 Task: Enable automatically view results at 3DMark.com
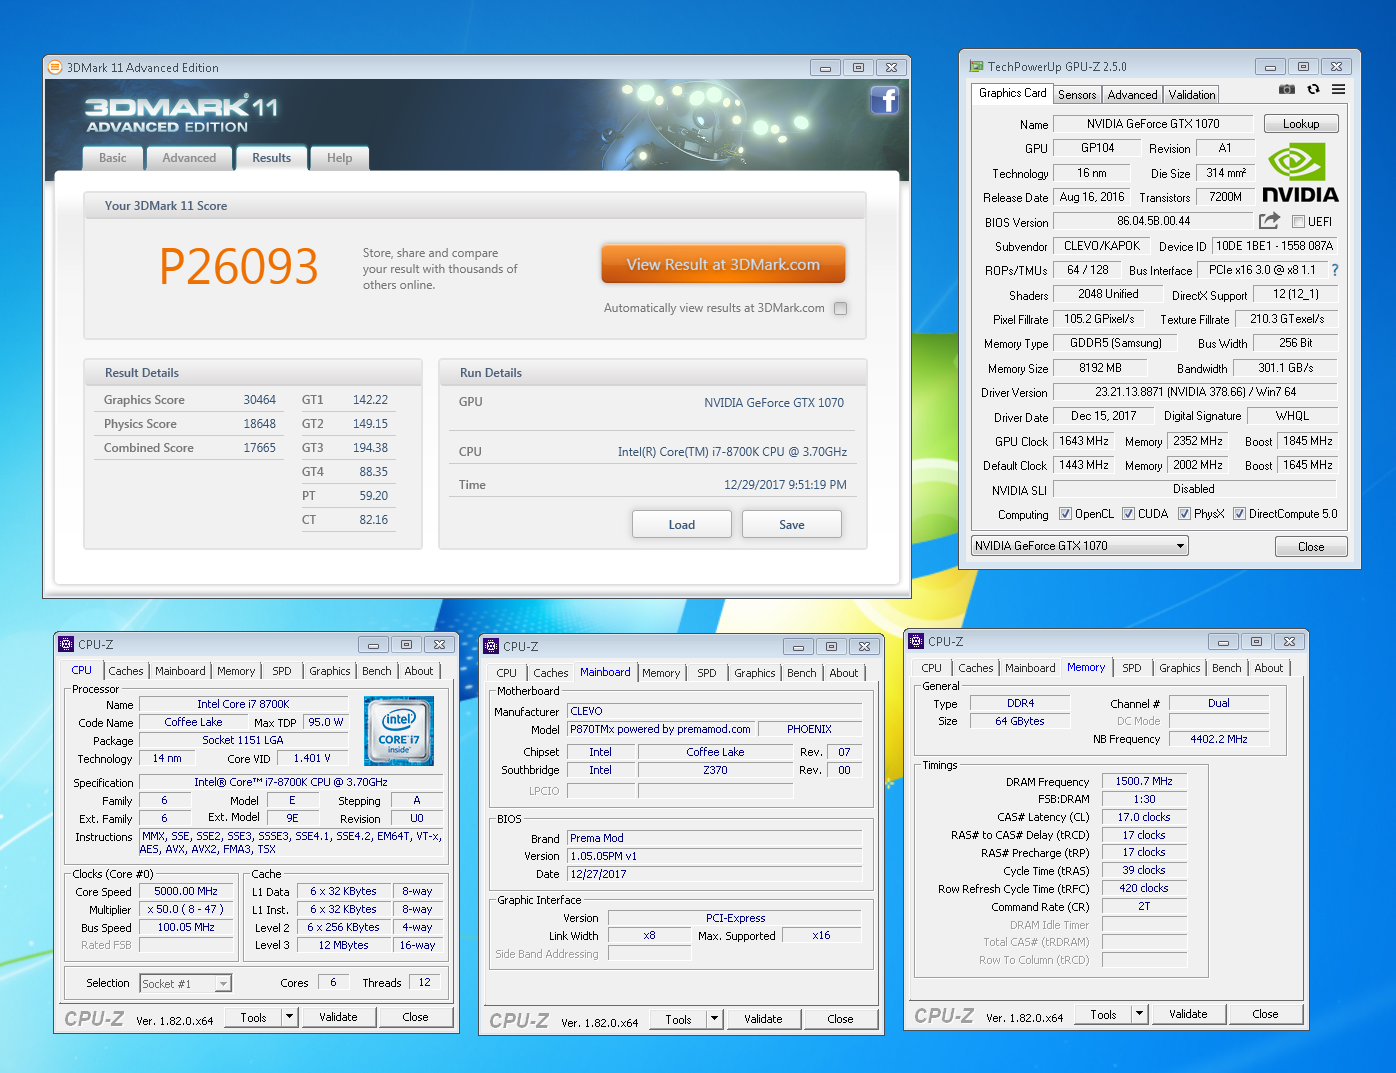pos(840,308)
